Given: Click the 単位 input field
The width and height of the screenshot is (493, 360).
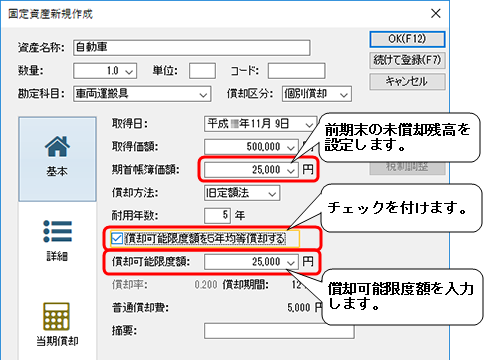Looking at the screenshot, I should click(x=202, y=71).
